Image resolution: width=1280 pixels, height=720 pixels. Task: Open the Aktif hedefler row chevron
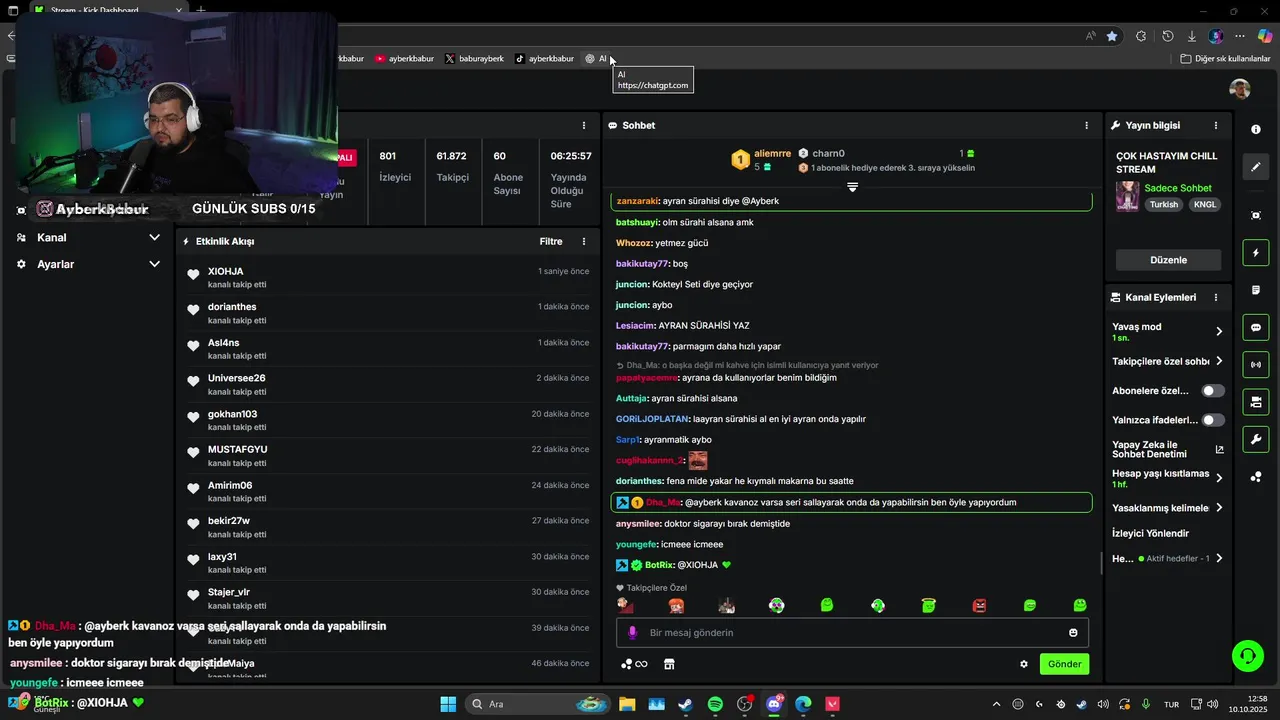pos(1219,558)
